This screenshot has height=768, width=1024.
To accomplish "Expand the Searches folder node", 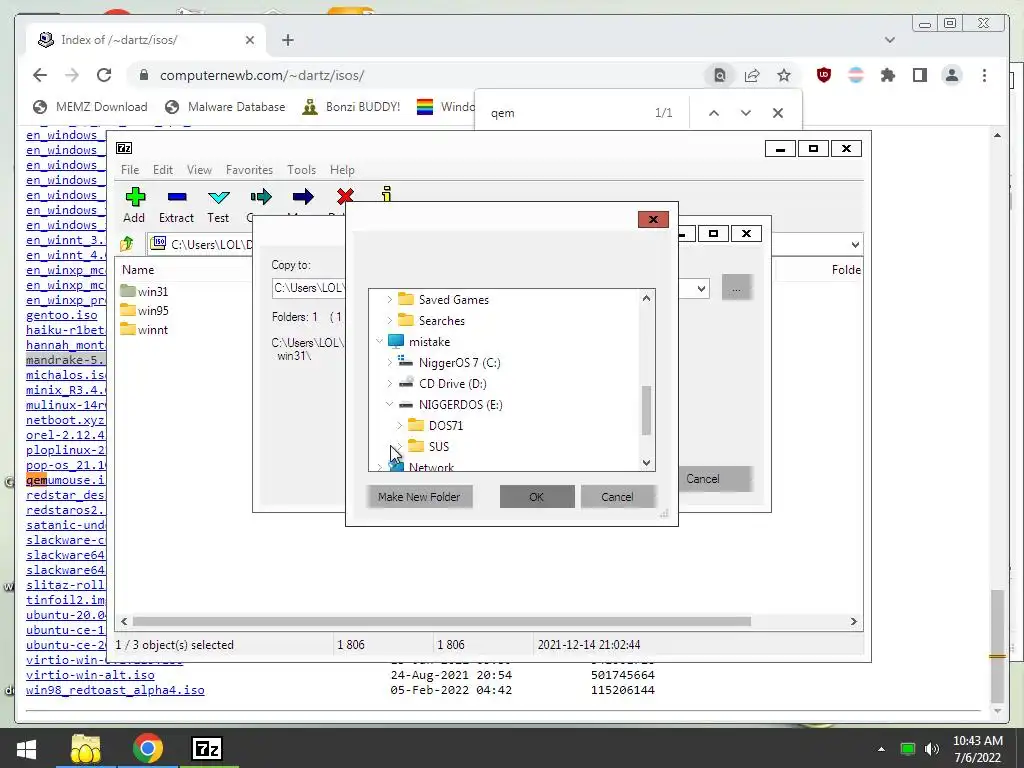I will (x=389, y=321).
